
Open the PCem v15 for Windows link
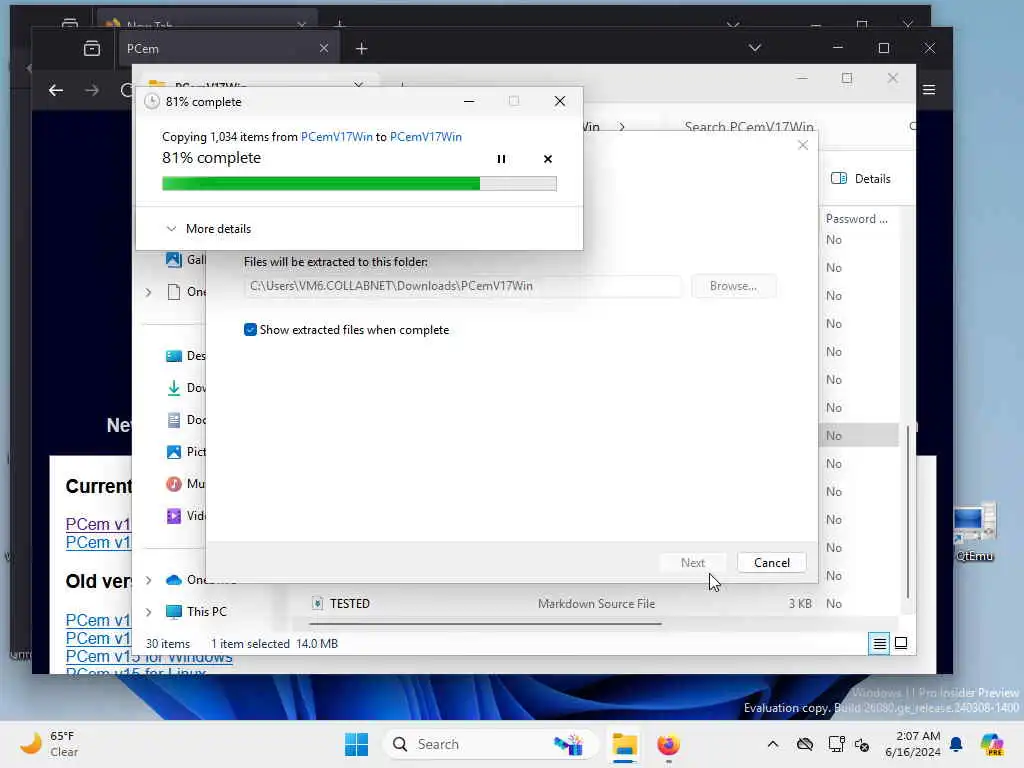(149, 656)
